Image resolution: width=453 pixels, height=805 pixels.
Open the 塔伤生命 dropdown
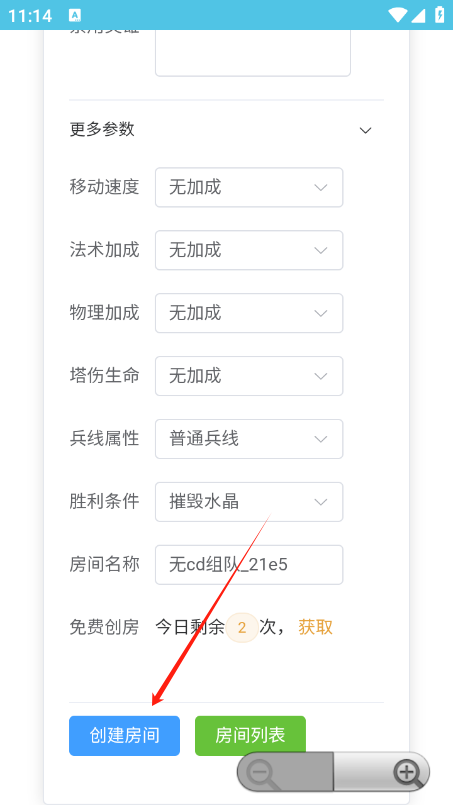(249, 376)
